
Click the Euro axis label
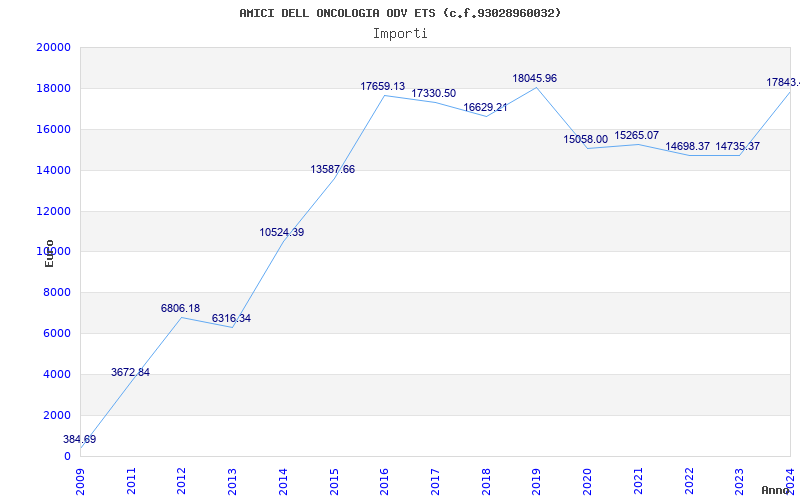(x=49, y=253)
